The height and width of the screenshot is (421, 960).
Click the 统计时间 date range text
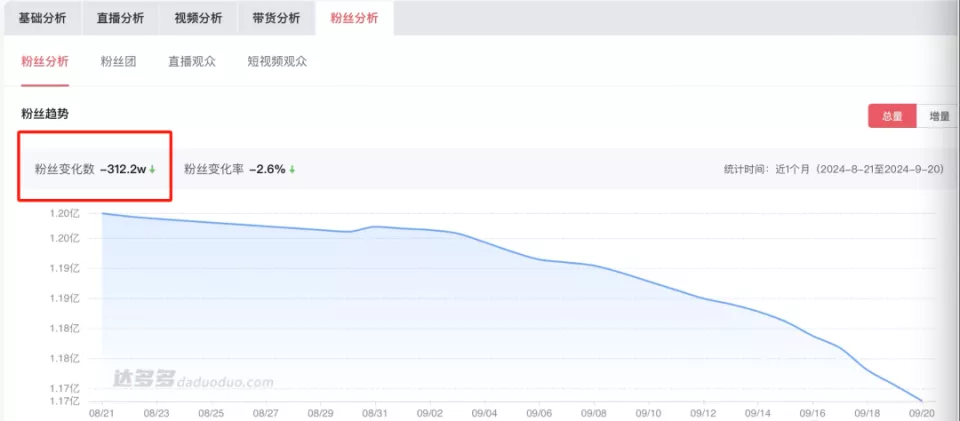833,170
